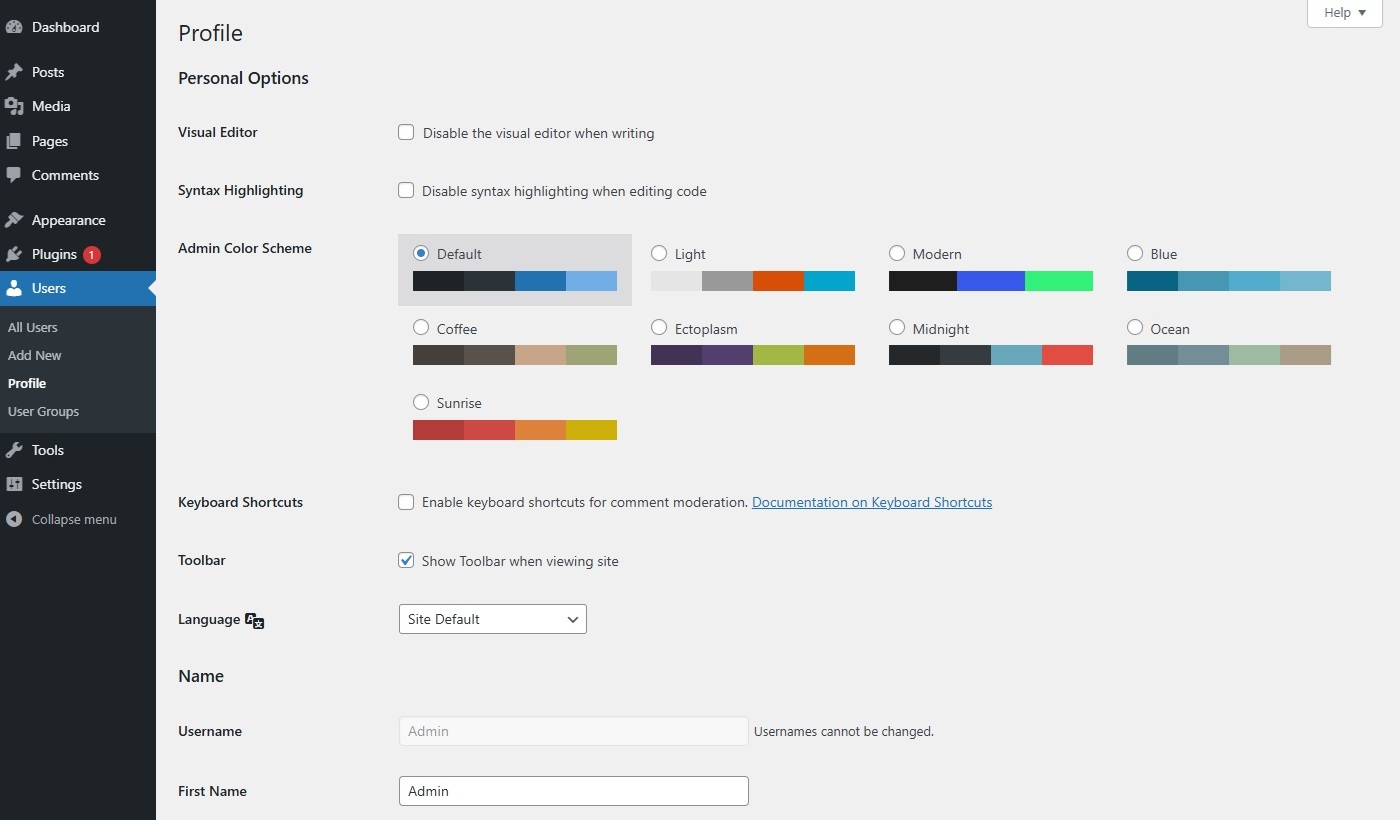
Task: Click the First Name input field
Action: pyautogui.click(x=573, y=791)
